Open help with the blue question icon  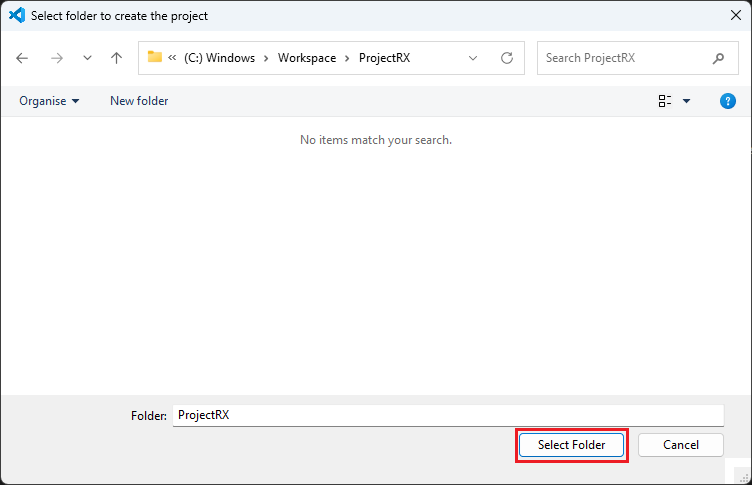tap(728, 101)
